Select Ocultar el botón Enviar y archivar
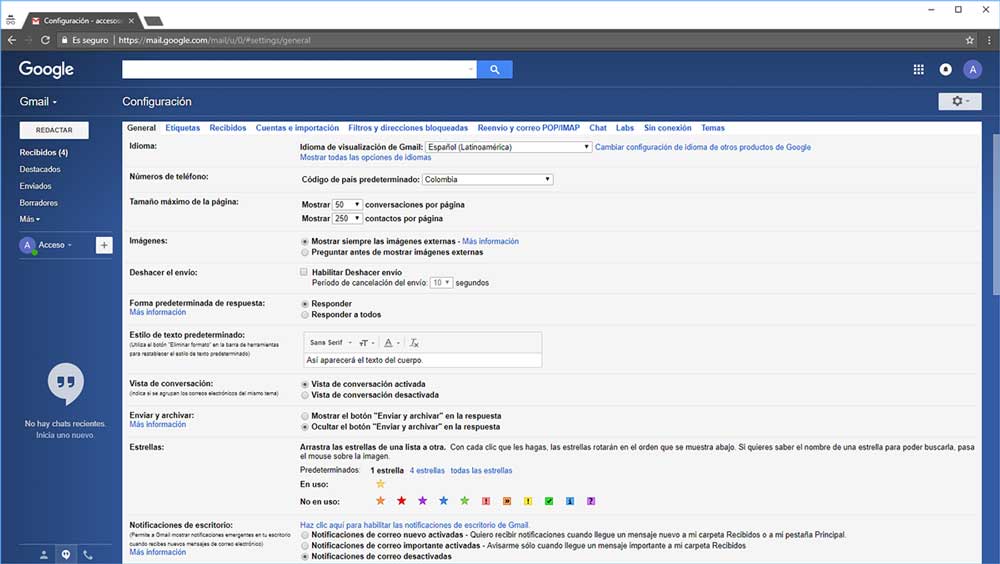The height and width of the screenshot is (564, 1000). click(x=305, y=427)
